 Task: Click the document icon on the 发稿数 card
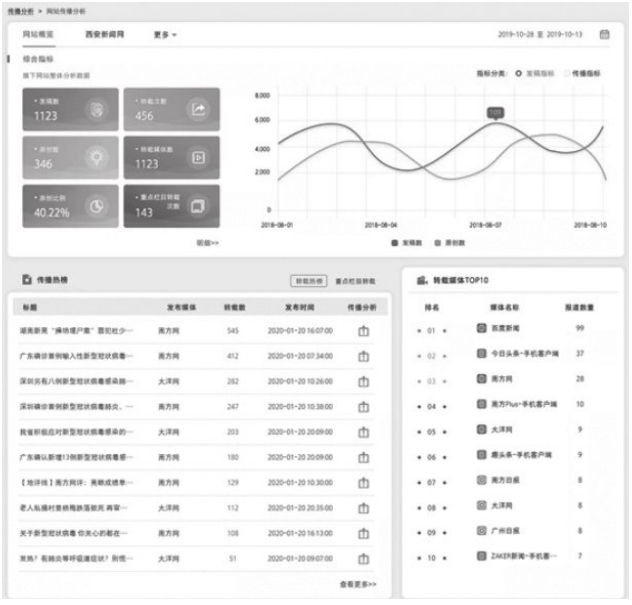coord(97,109)
